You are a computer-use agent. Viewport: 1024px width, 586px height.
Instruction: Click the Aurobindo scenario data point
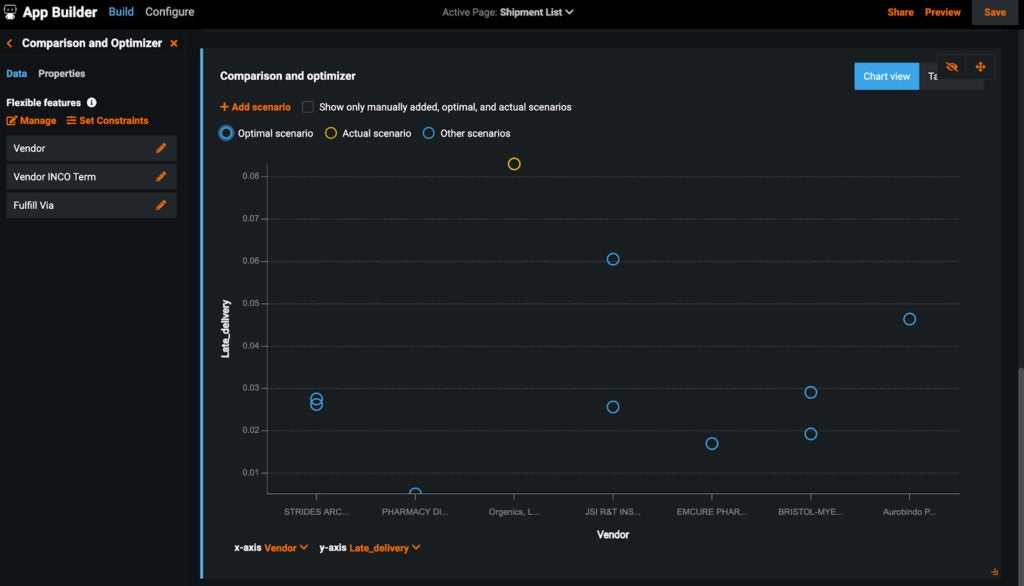[x=909, y=319]
